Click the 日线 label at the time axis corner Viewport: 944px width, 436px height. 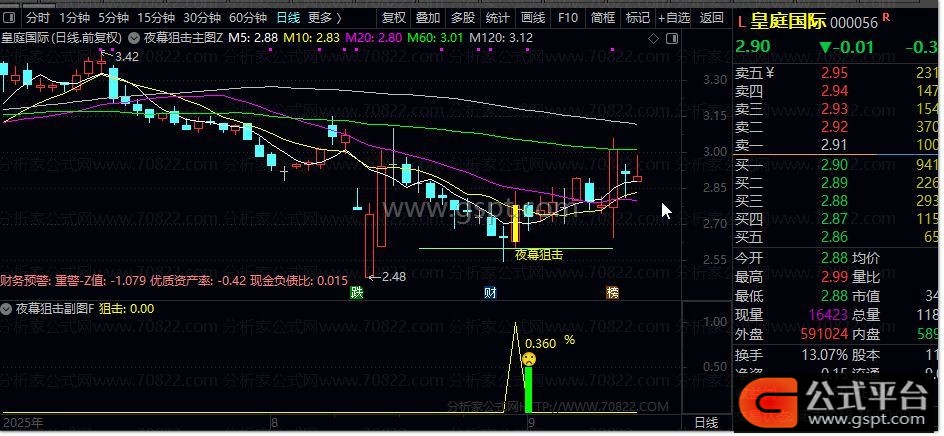coord(706,422)
